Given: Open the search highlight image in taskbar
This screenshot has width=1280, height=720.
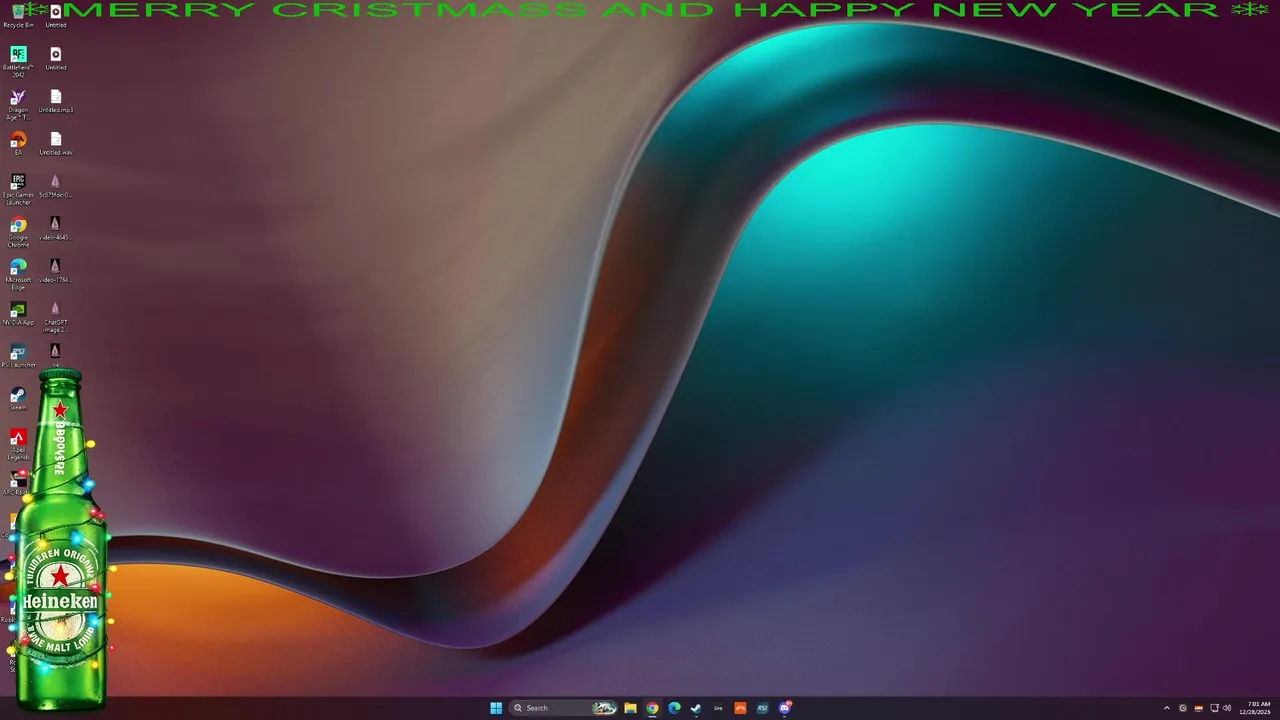Looking at the screenshot, I should [x=604, y=708].
